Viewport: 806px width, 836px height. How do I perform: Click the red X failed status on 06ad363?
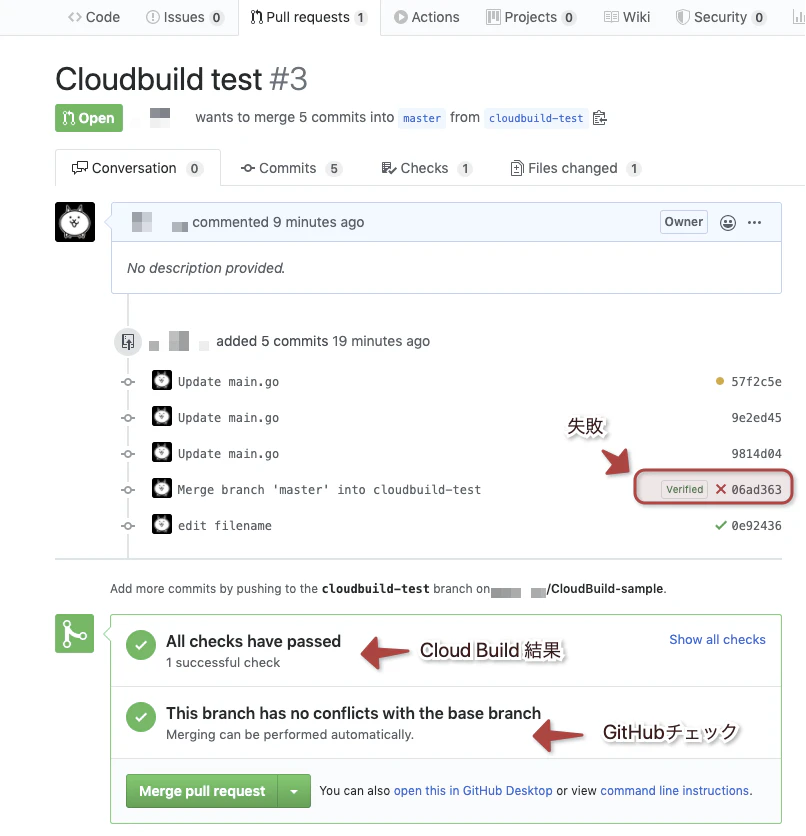click(x=721, y=489)
